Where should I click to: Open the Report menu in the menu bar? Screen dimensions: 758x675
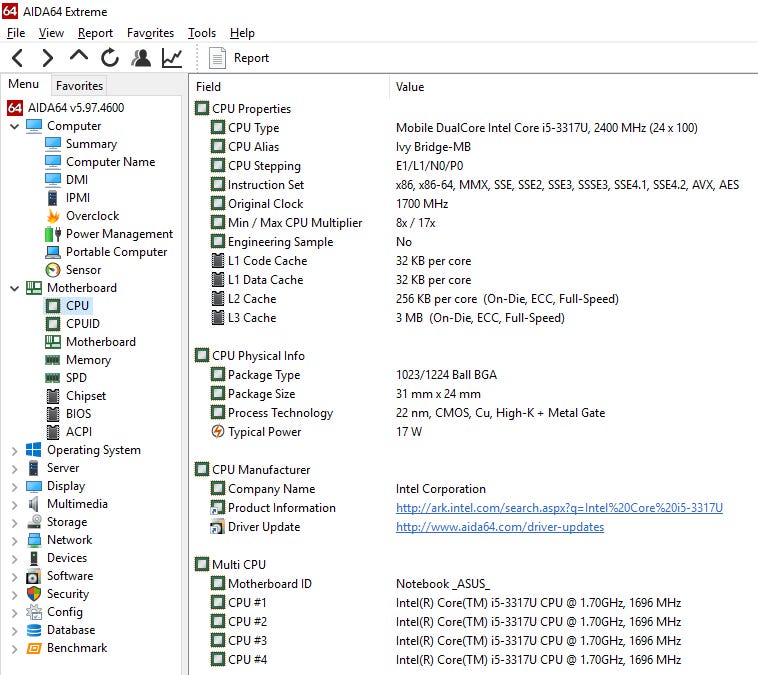[x=95, y=33]
